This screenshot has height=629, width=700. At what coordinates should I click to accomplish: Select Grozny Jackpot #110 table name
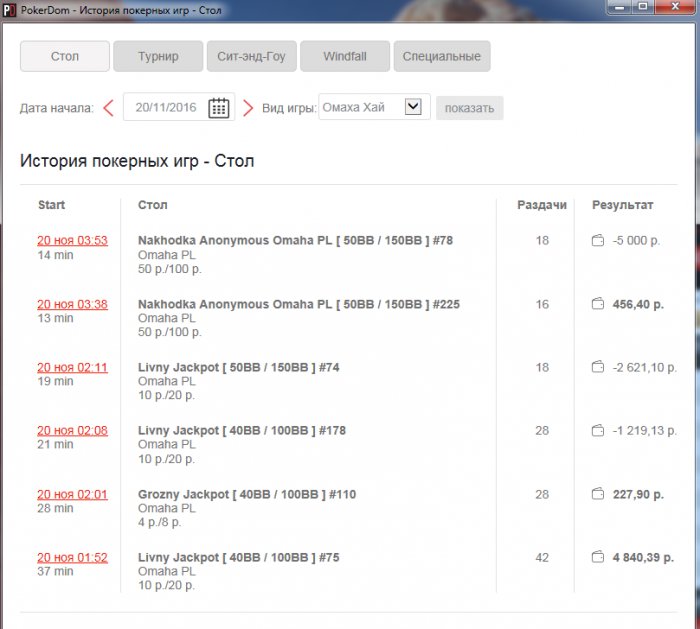(x=247, y=494)
